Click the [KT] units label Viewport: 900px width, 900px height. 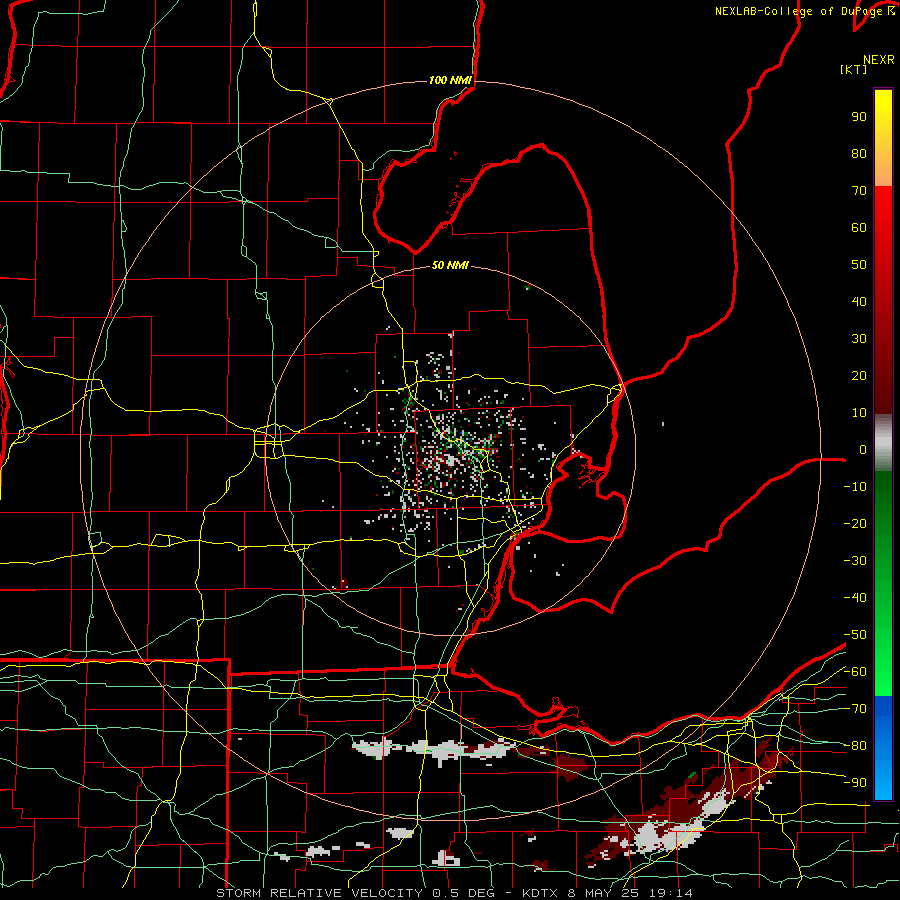[854, 69]
